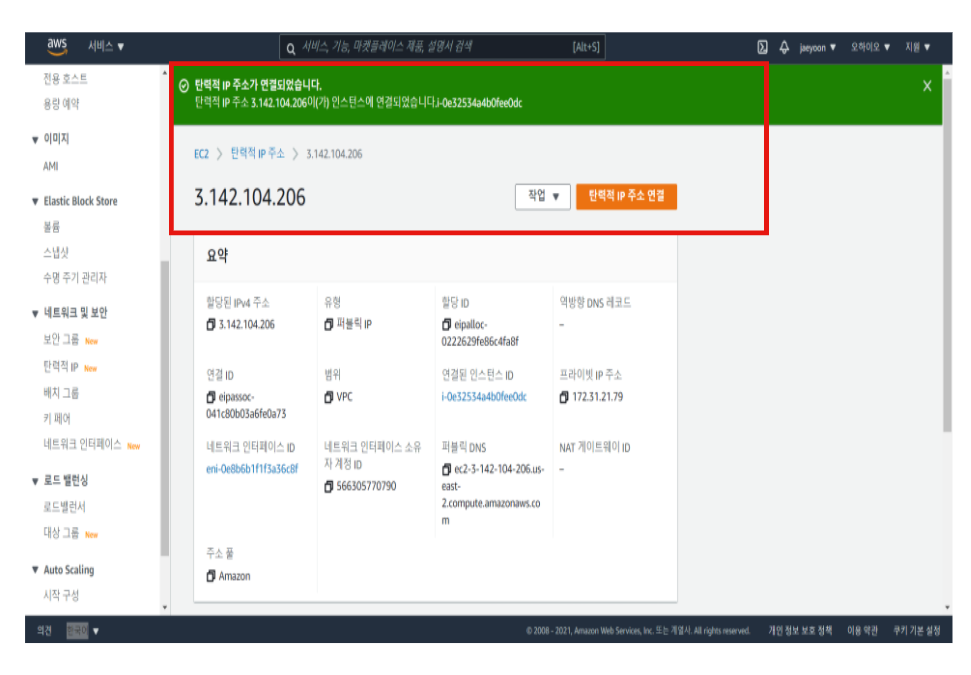Open 로드밸런서 in sidebar
Image resolution: width=971 pixels, height=675 pixels.
[x=64, y=507]
